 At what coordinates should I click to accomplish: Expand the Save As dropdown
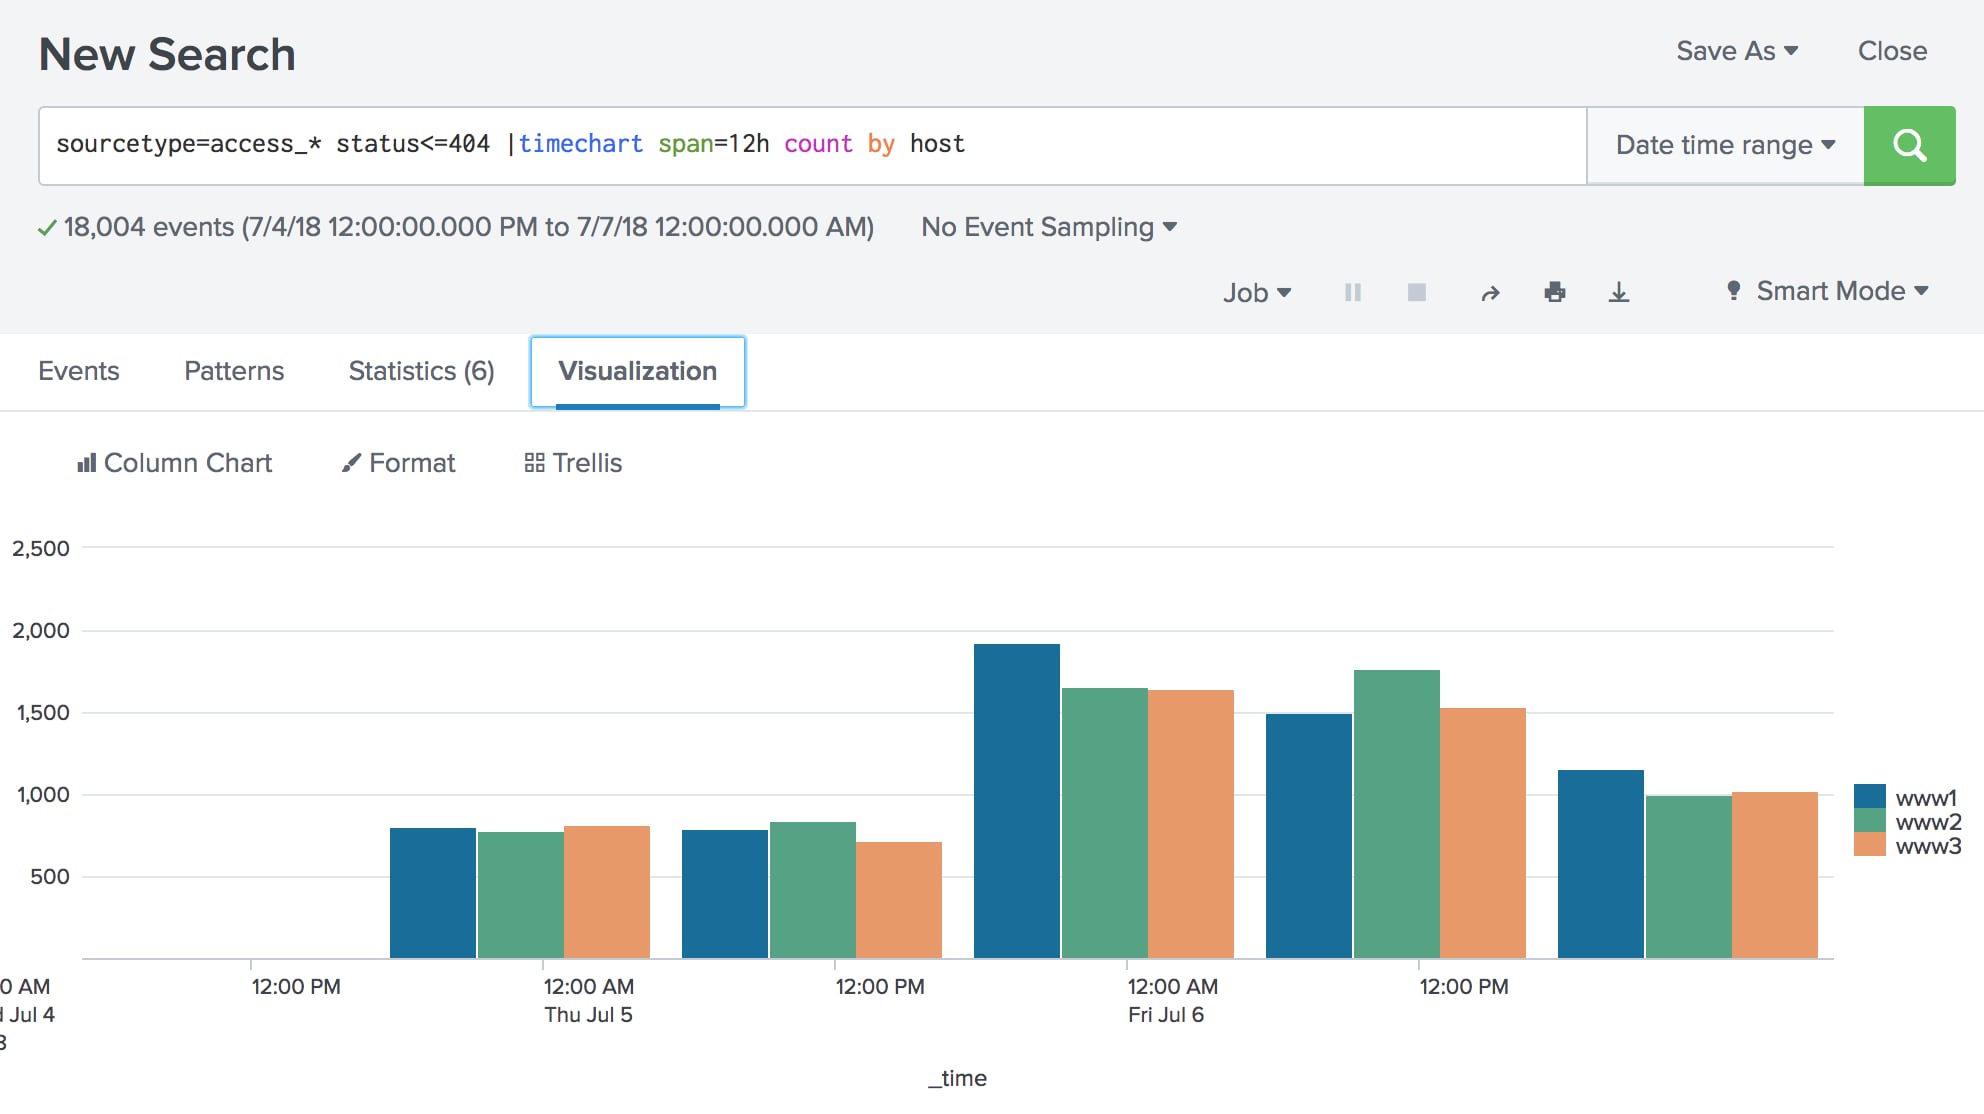click(1737, 52)
